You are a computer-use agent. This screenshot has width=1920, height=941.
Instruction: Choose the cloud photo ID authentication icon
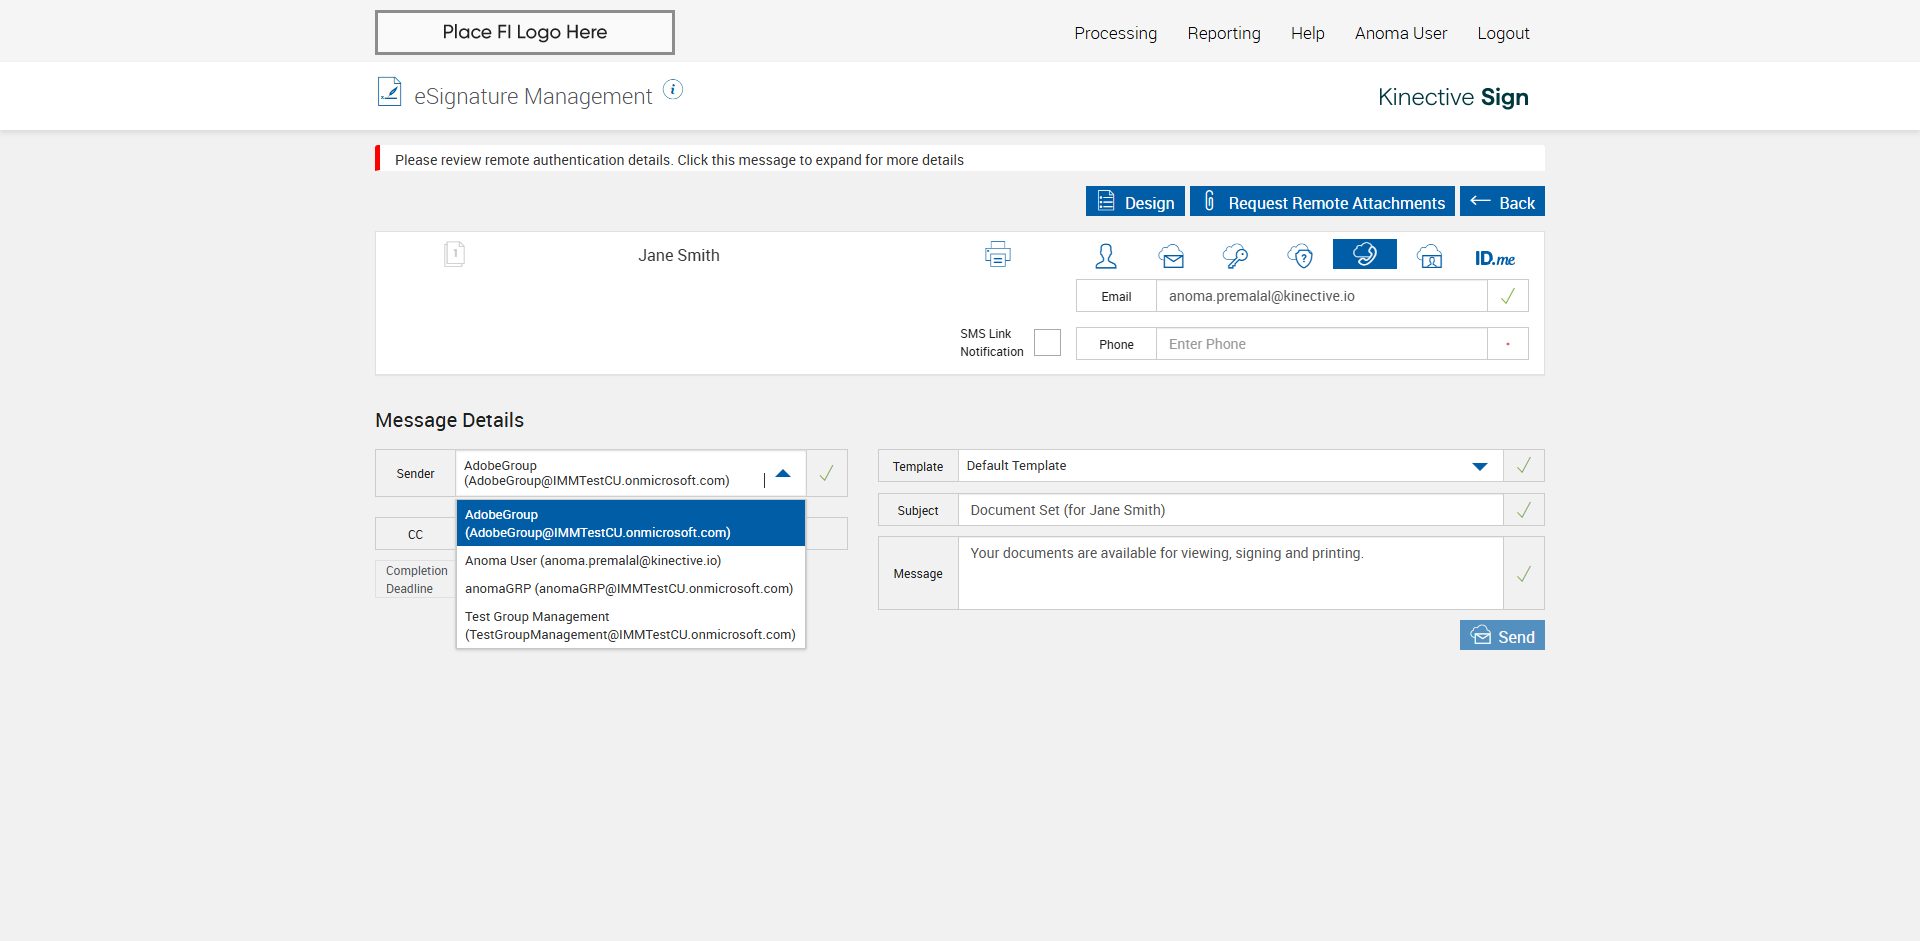pyautogui.click(x=1429, y=256)
